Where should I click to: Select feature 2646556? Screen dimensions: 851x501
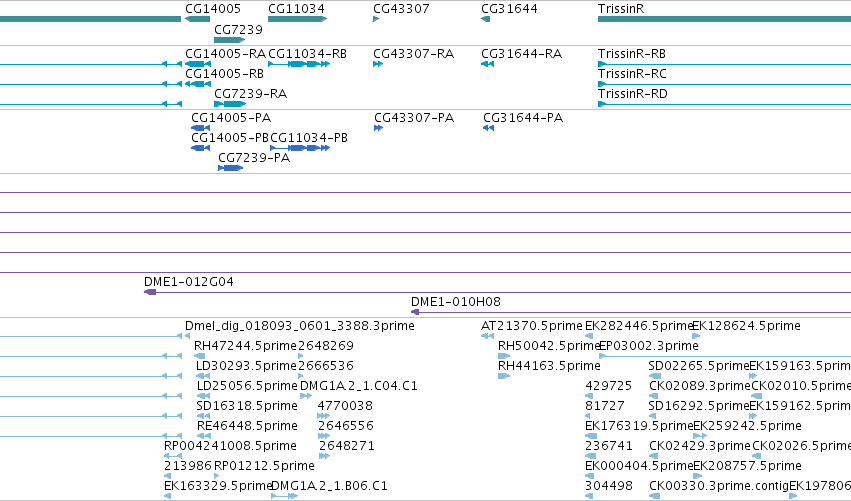coord(345,426)
